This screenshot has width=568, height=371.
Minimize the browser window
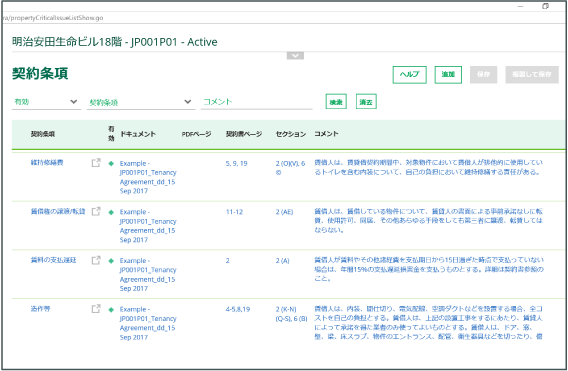(521, 6)
